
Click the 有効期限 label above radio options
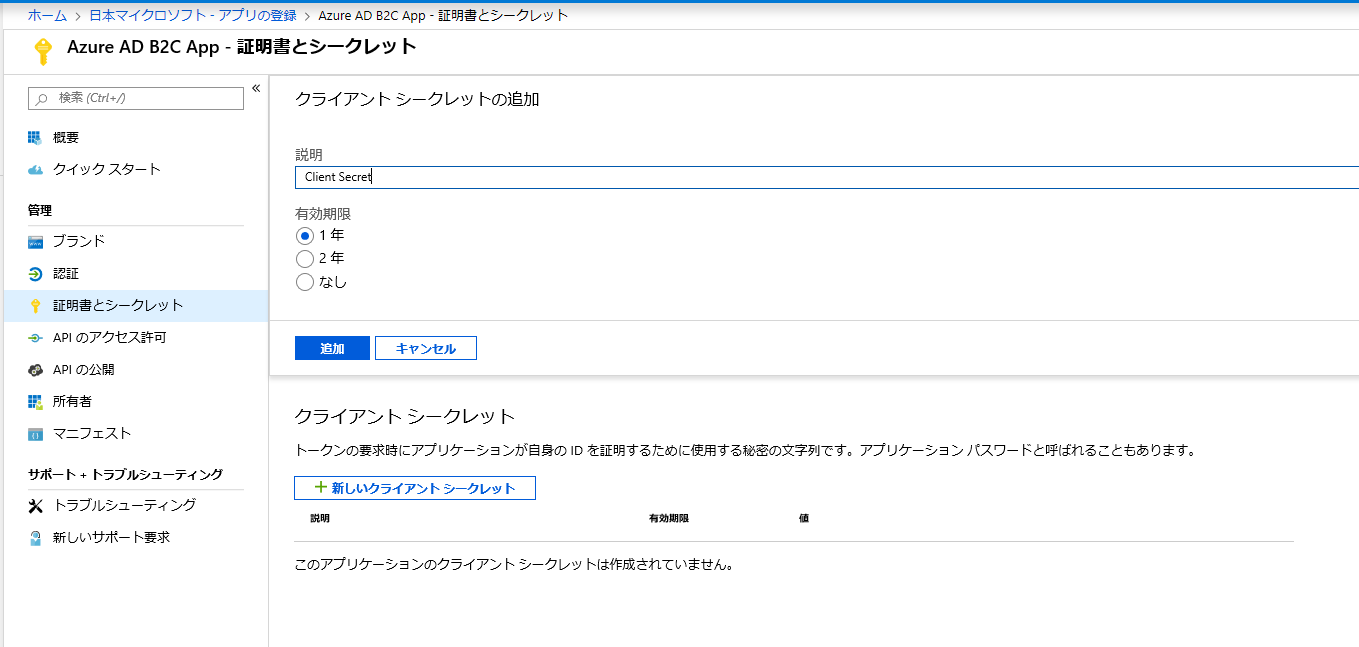pyautogui.click(x=323, y=214)
